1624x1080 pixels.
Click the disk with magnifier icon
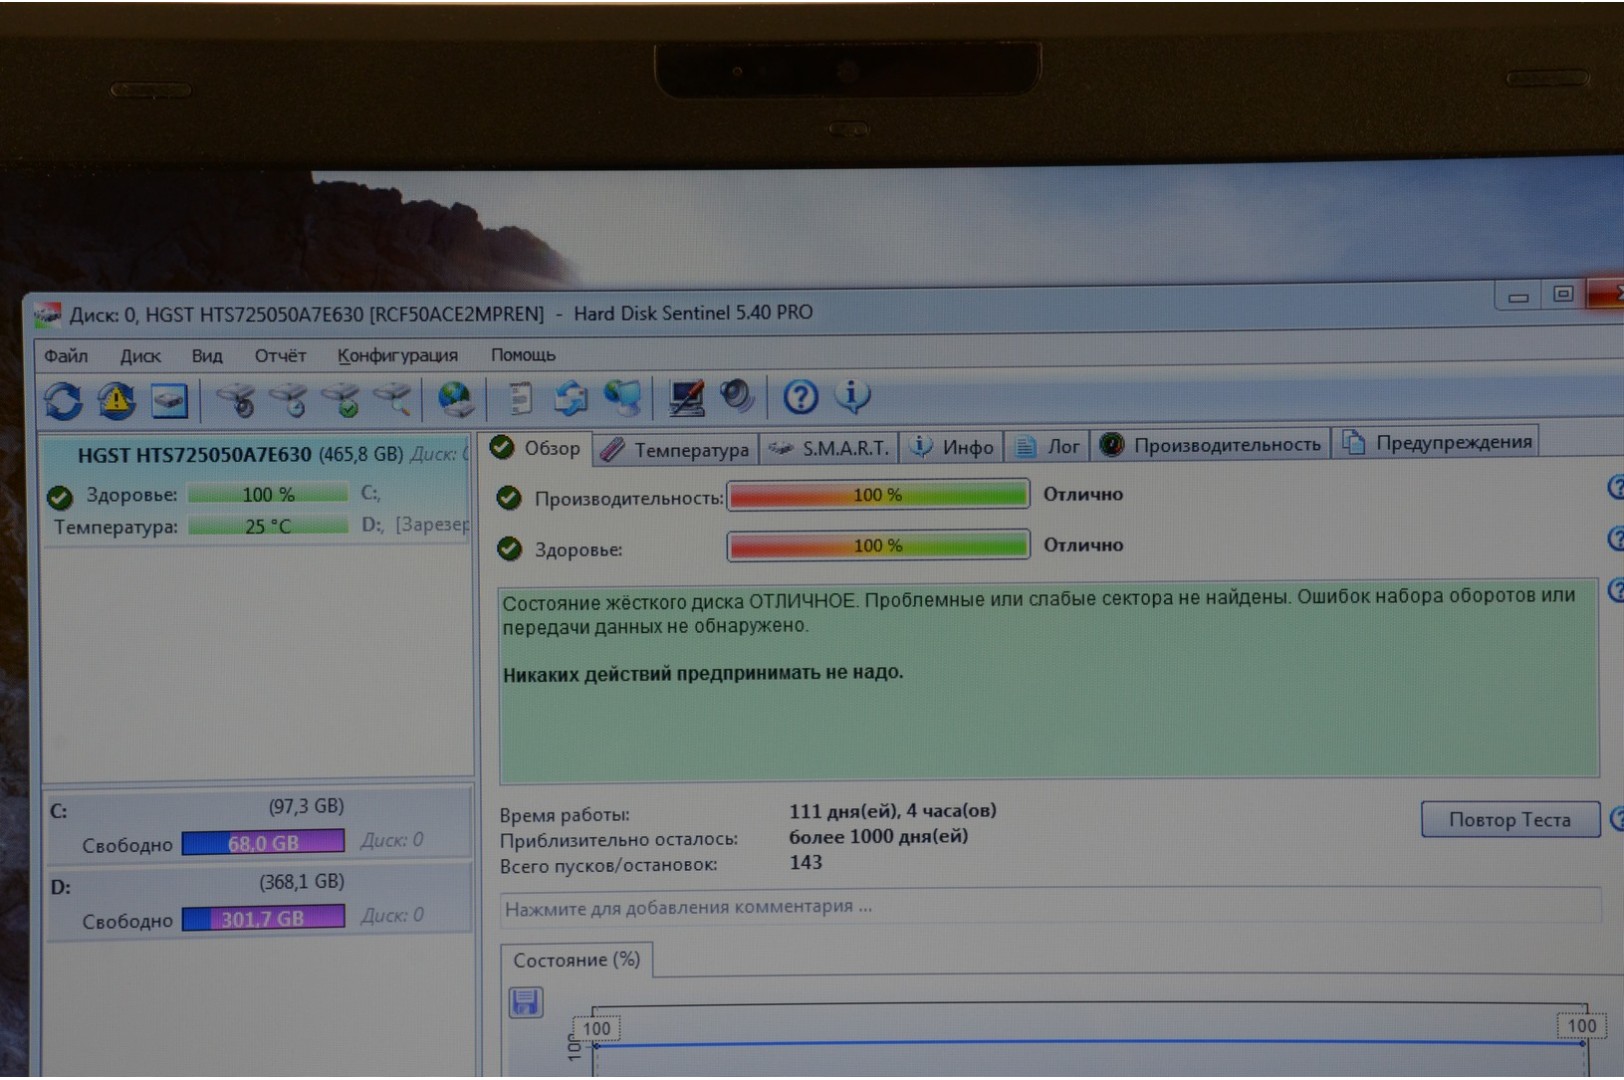[x=394, y=400]
